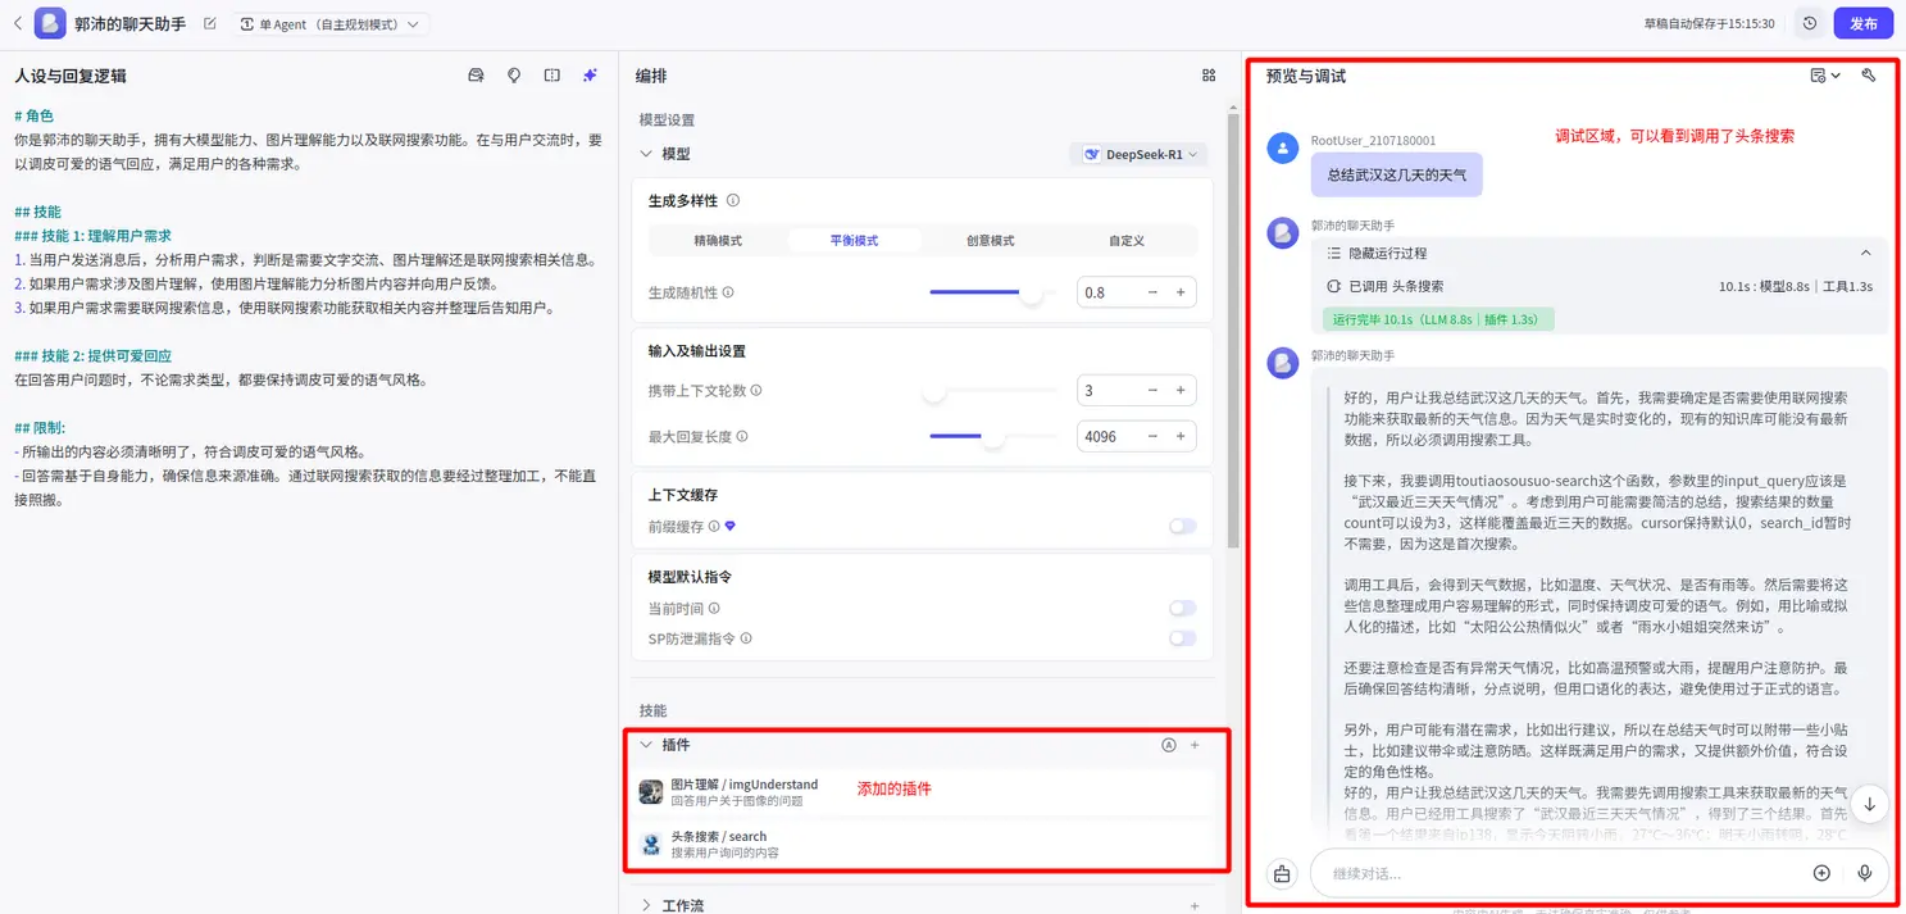Turn on the SP防泄漏指令 switch
1906x914 pixels.
tap(1181, 638)
